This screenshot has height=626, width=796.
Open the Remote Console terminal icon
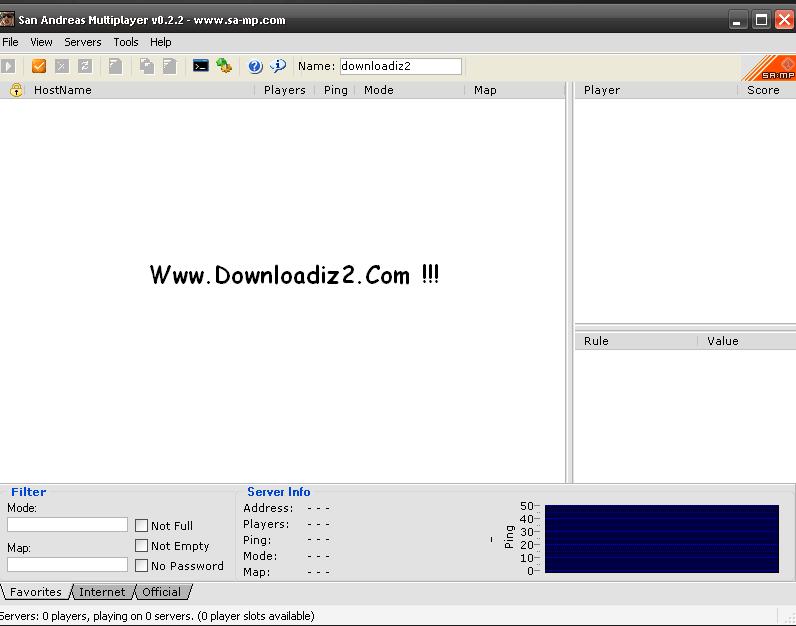(x=201, y=65)
